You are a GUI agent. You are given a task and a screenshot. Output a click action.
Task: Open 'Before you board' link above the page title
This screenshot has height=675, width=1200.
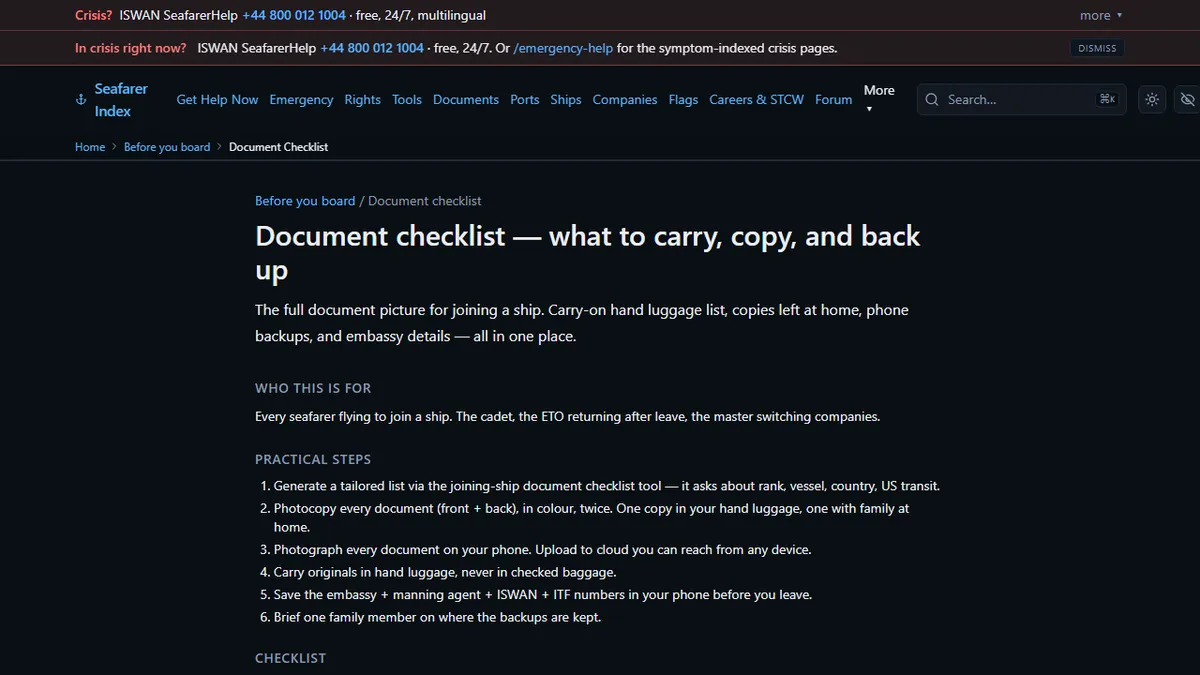(x=305, y=201)
